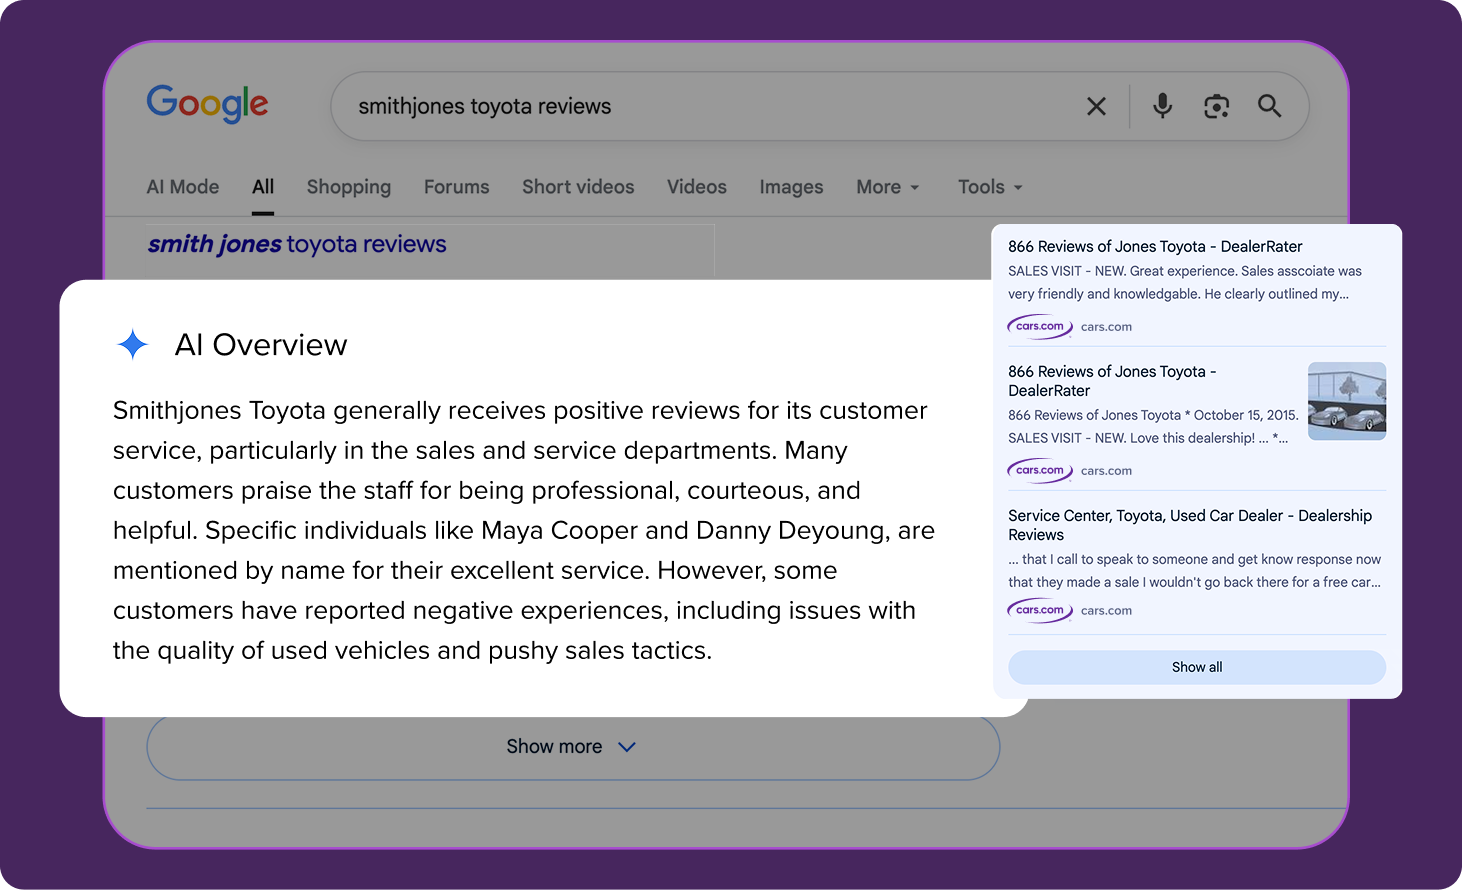Click the magnifying glass search icon
The width and height of the screenshot is (1462, 890).
pyautogui.click(x=1269, y=106)
